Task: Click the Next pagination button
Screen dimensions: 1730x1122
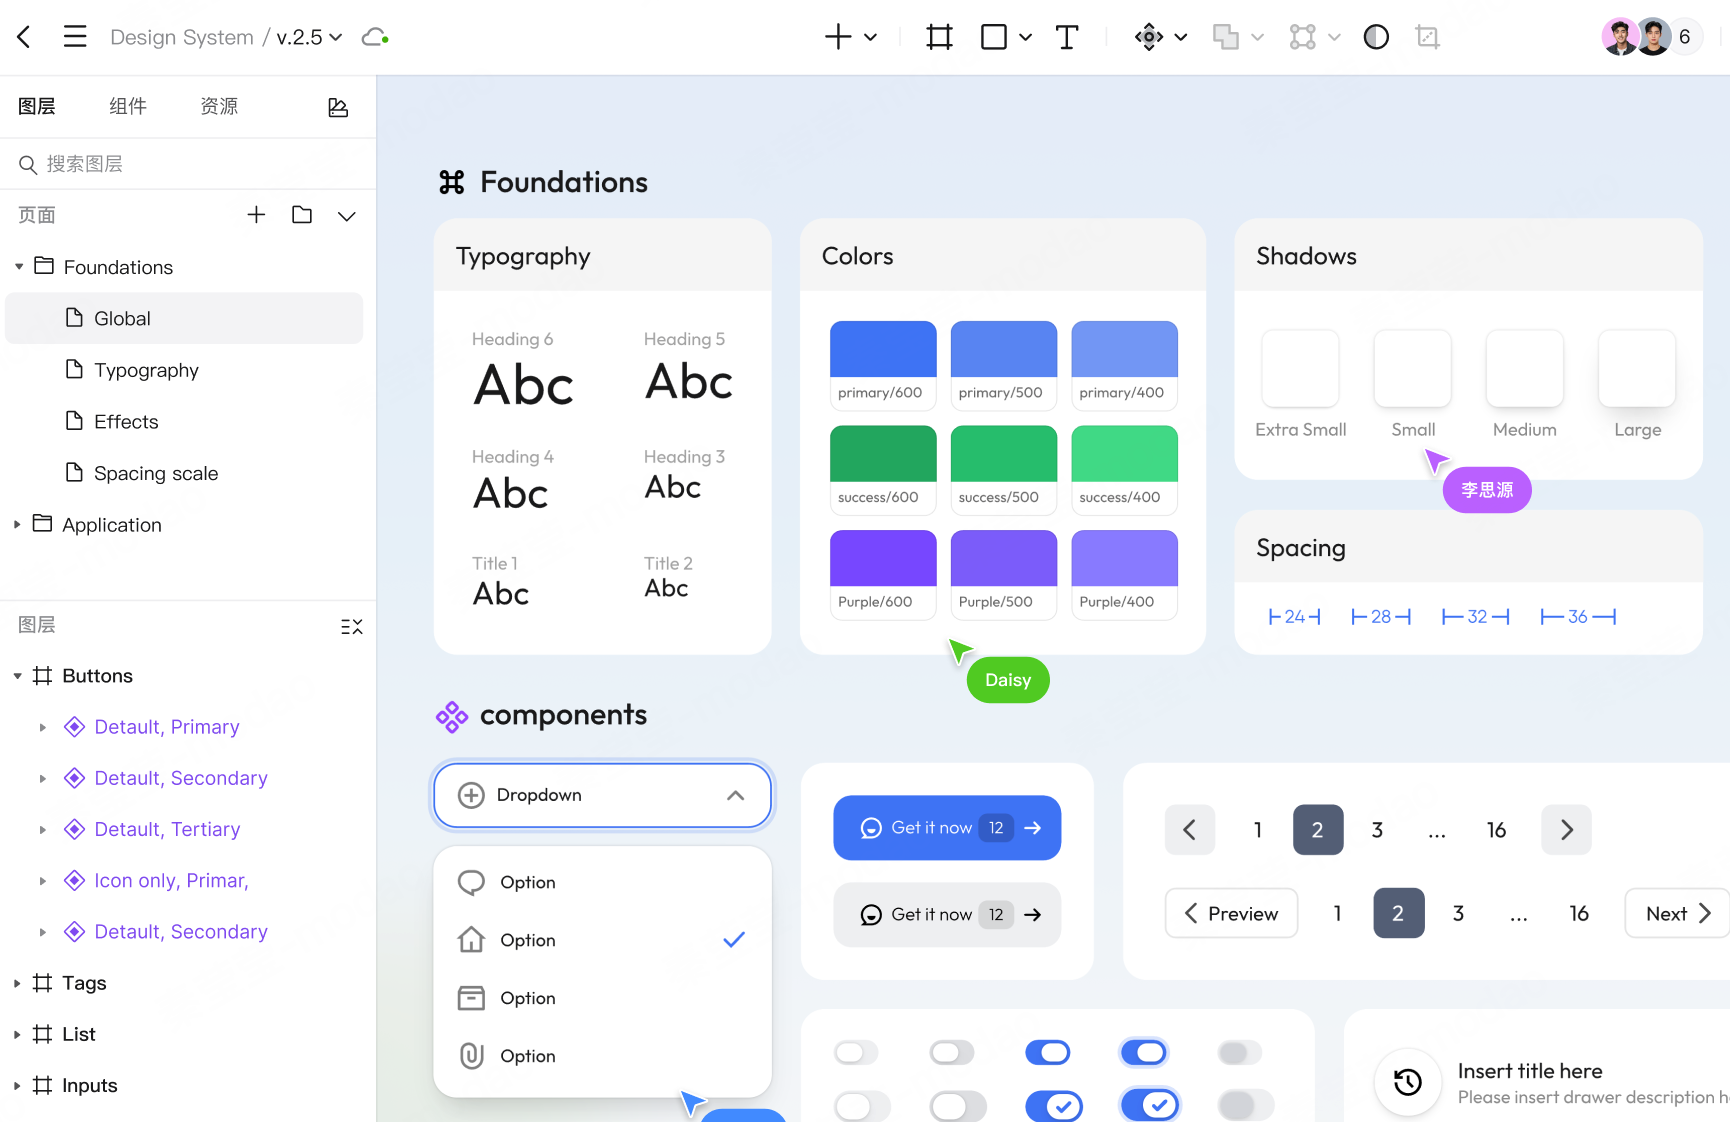Action: (1677, 913)
